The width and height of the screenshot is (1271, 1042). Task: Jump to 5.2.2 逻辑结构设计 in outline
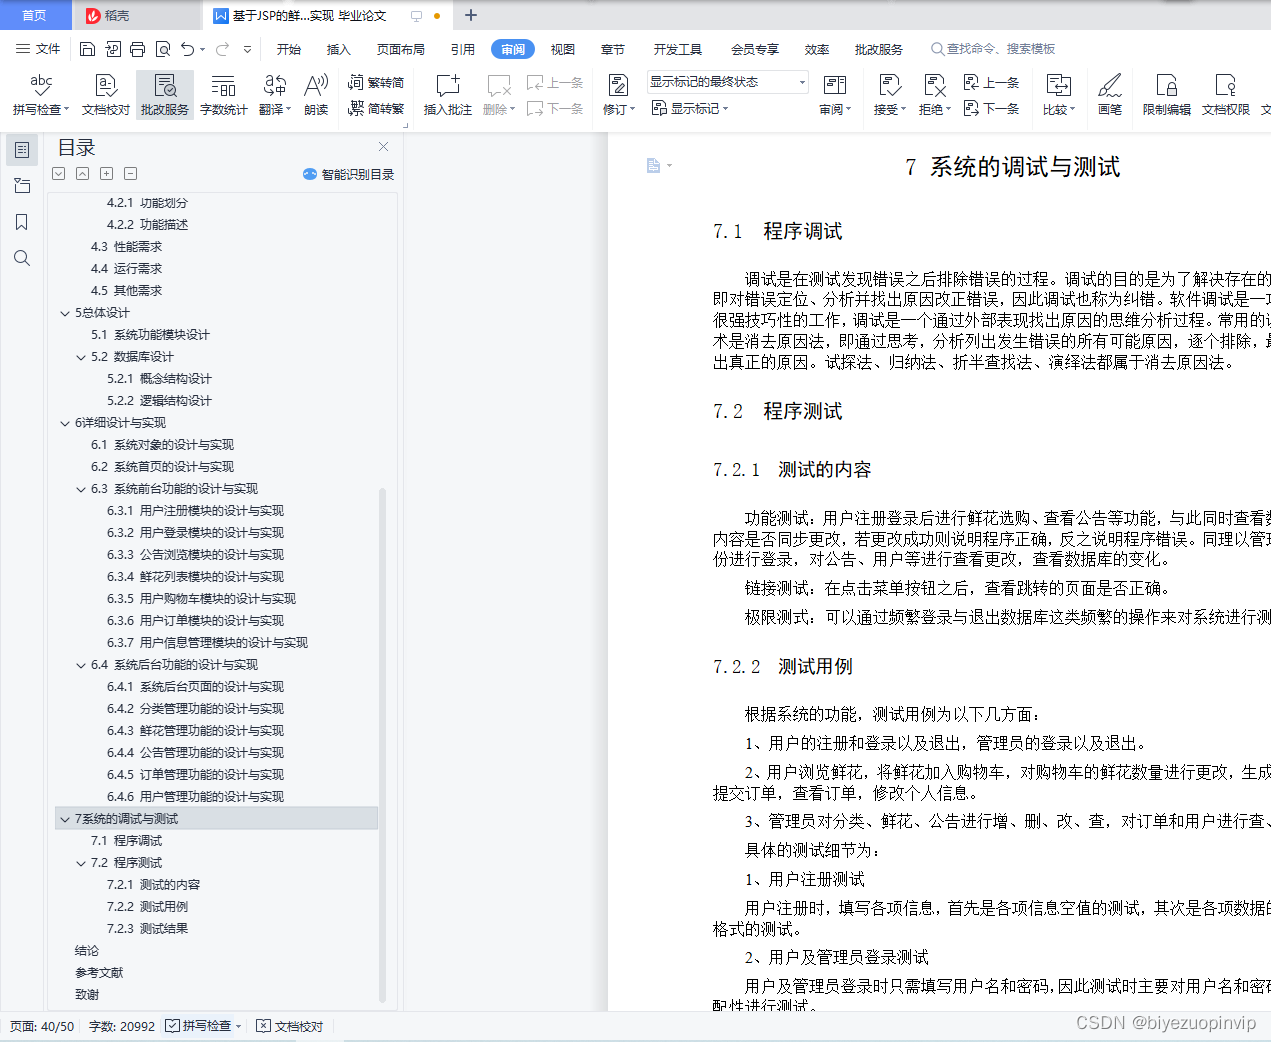[159, 401]
